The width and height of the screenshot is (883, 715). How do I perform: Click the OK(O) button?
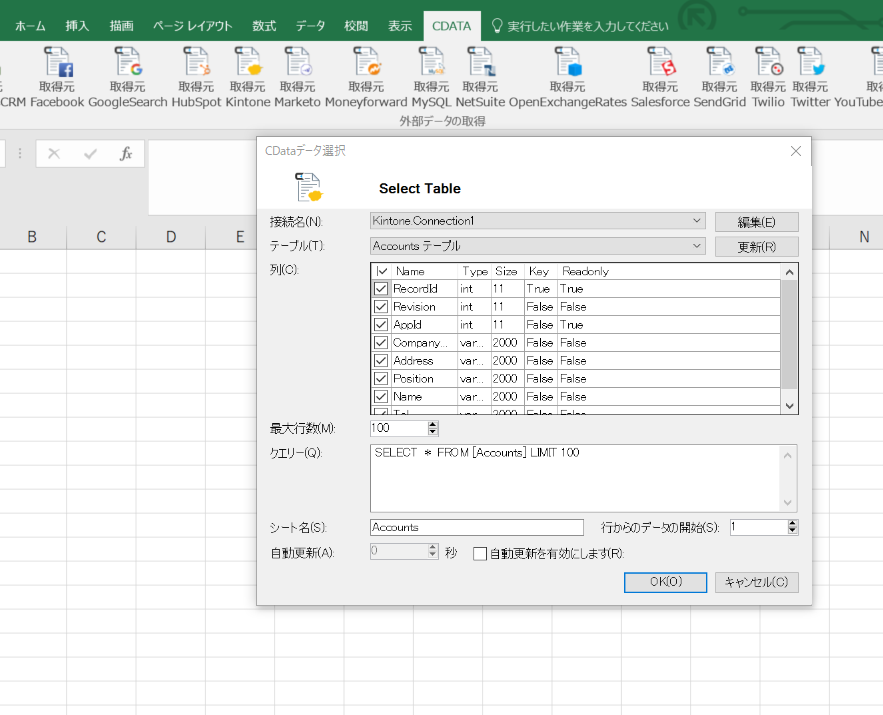tap(665, 582)
